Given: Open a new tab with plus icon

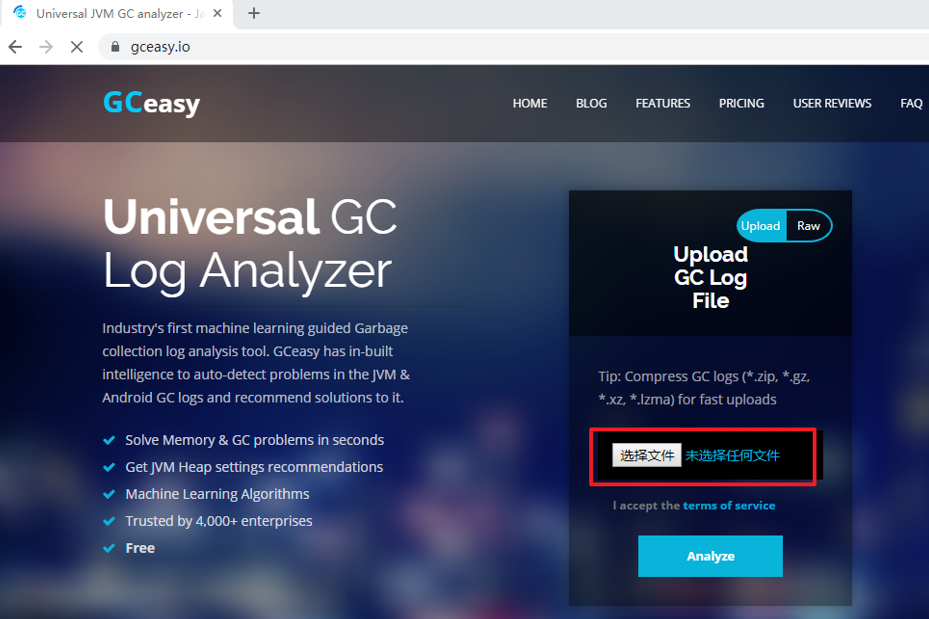Looking at the screenshot, I should click(254, 13).
